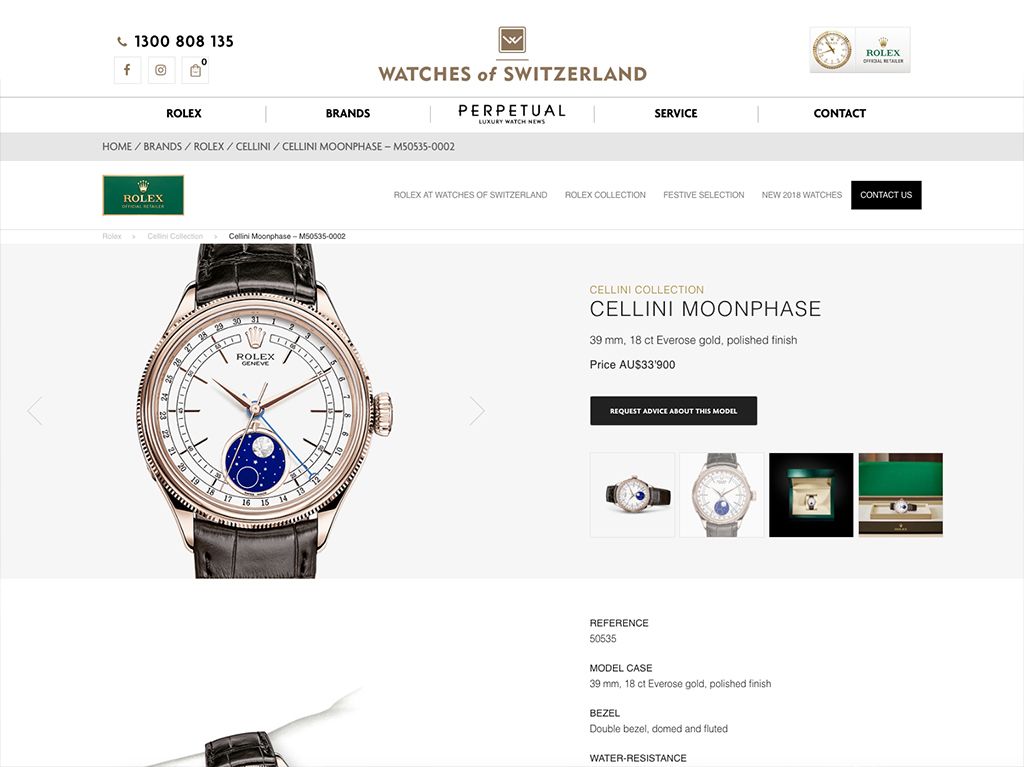The image size is (1024, 767).
Task: Request advice about this model
Action: 673,411
